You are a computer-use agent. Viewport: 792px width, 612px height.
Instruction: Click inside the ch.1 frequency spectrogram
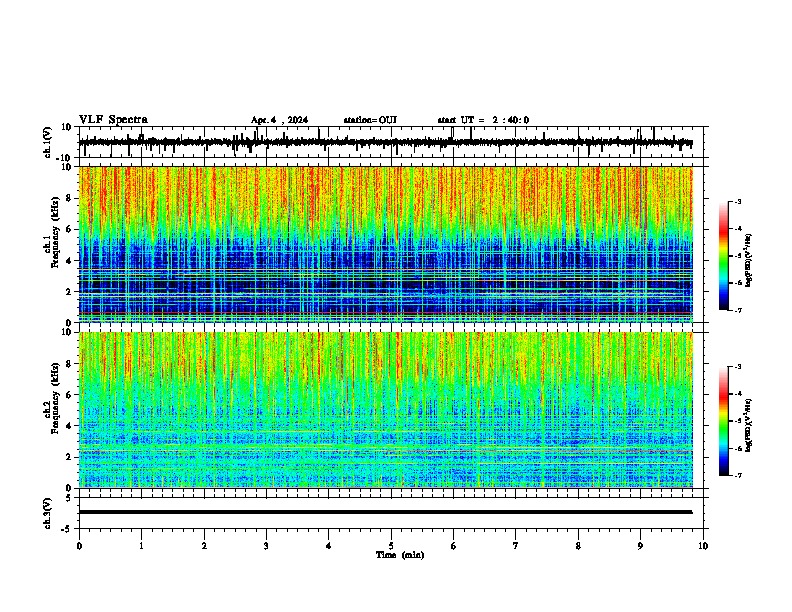tap(386, 244)
